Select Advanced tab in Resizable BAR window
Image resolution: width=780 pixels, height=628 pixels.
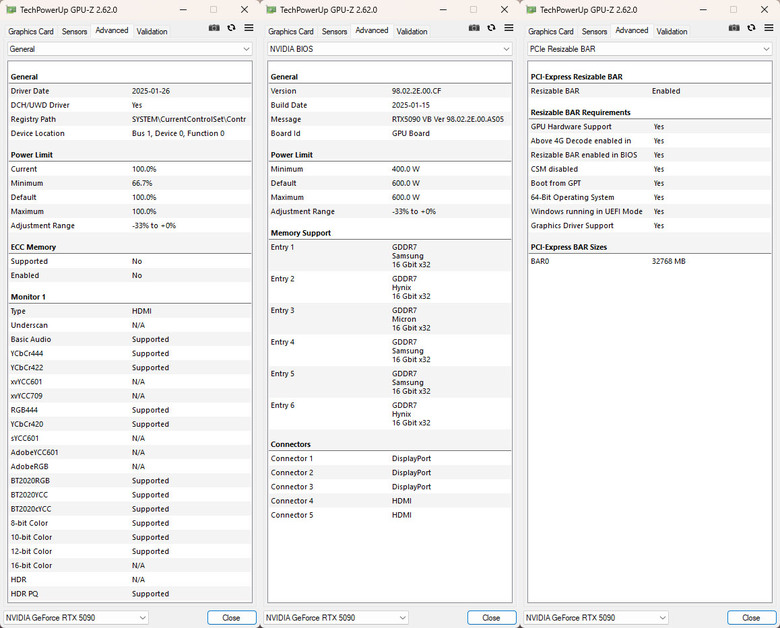(x=632, y=30)
